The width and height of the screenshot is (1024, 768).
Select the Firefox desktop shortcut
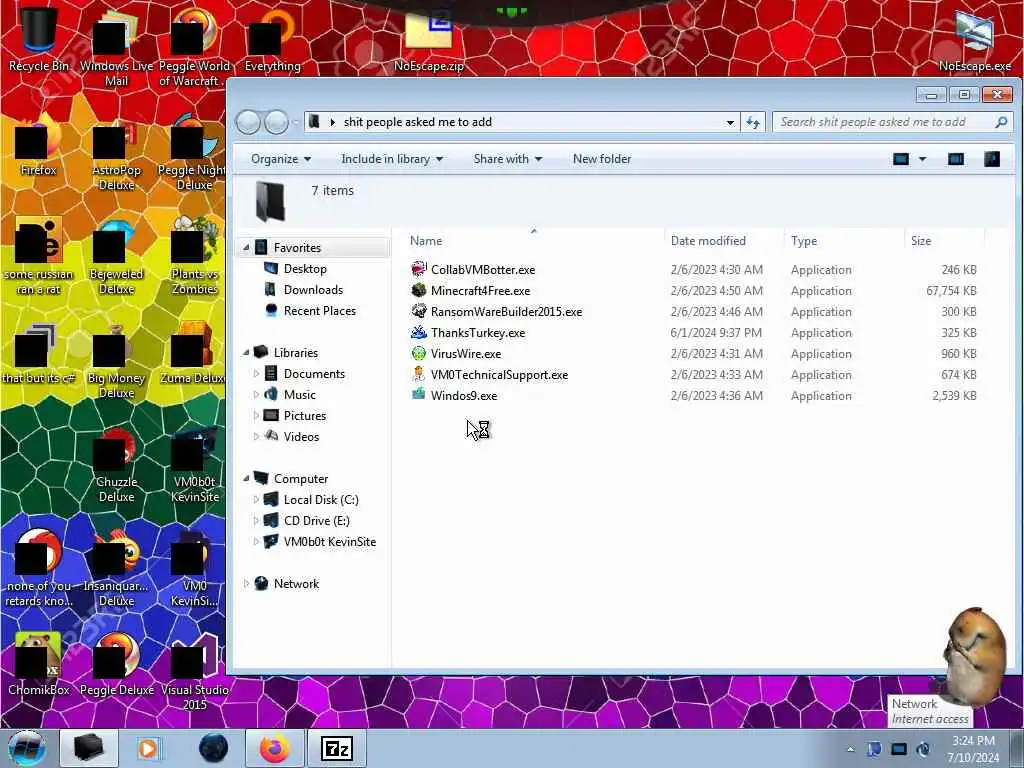tap(39, 147)
